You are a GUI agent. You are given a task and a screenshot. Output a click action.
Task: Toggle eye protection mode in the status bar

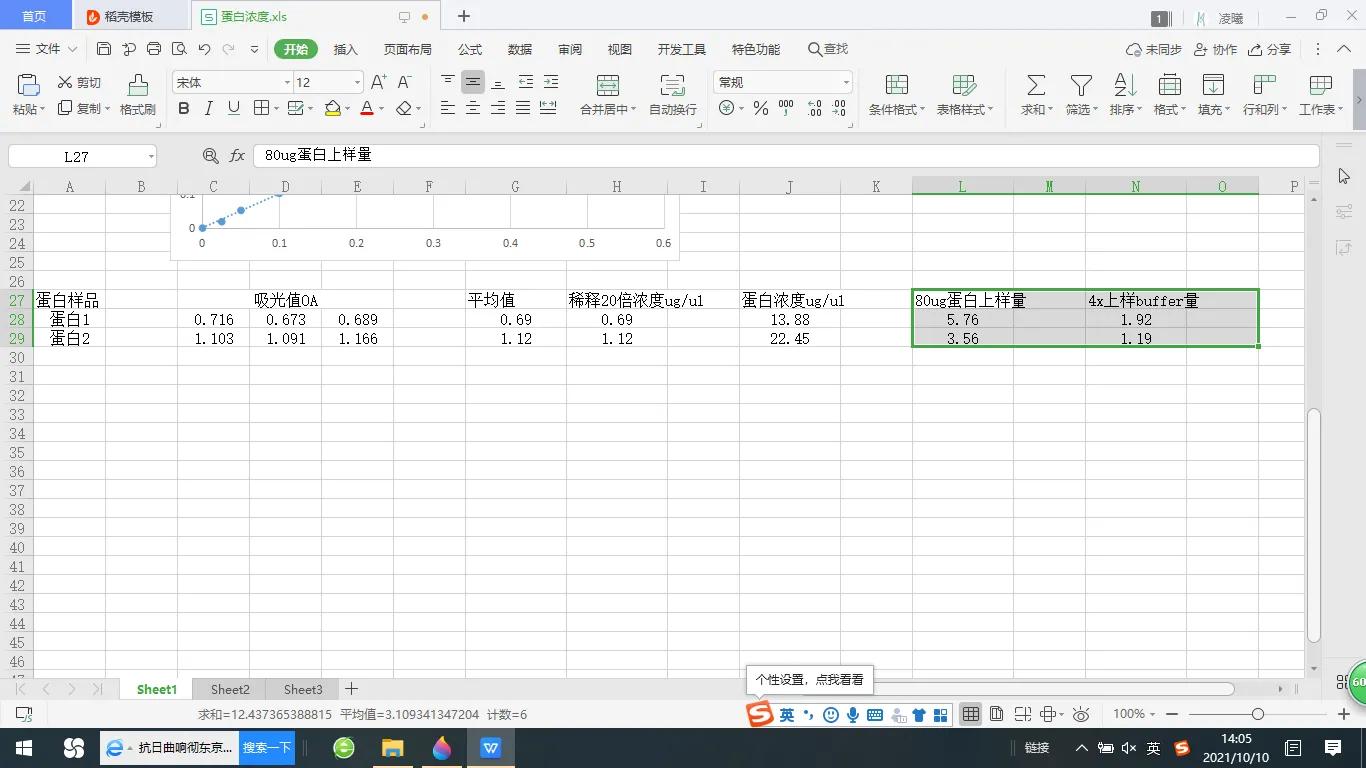(x=1081, y=714)
